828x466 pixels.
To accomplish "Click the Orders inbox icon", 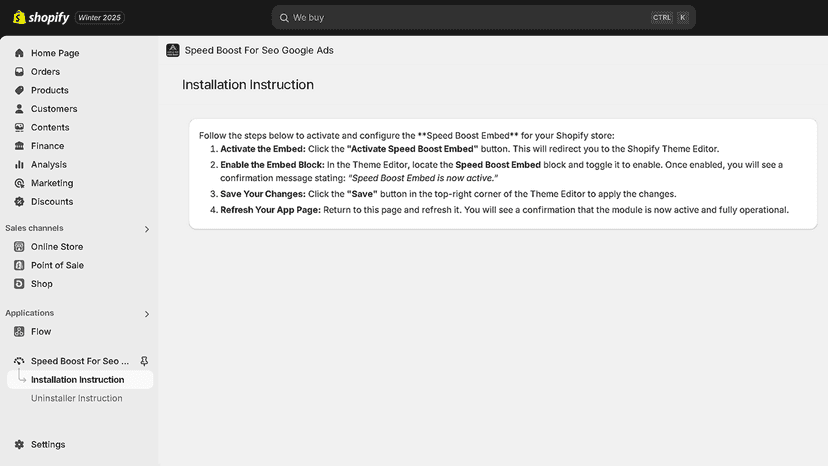I will click(x=20, y=71).
